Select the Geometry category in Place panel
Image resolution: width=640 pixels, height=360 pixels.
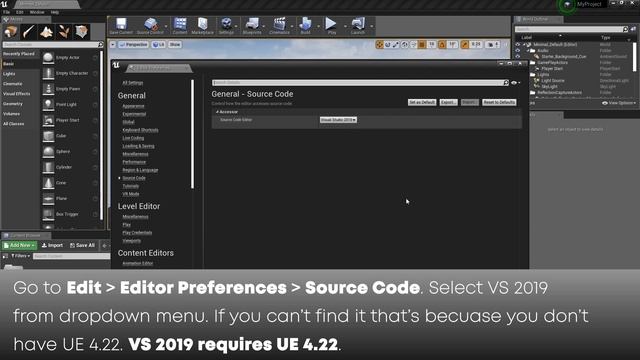(13, 104)
